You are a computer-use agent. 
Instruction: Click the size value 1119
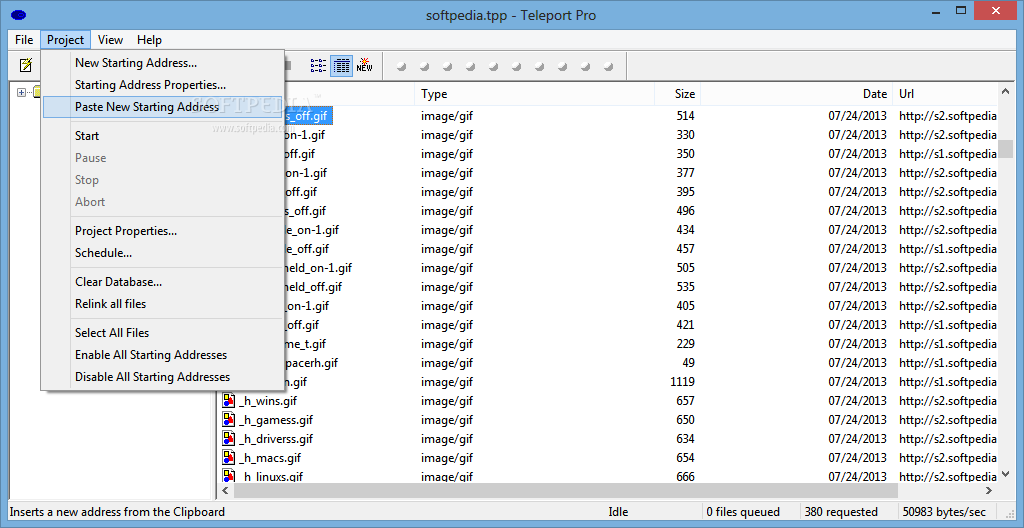682,382
